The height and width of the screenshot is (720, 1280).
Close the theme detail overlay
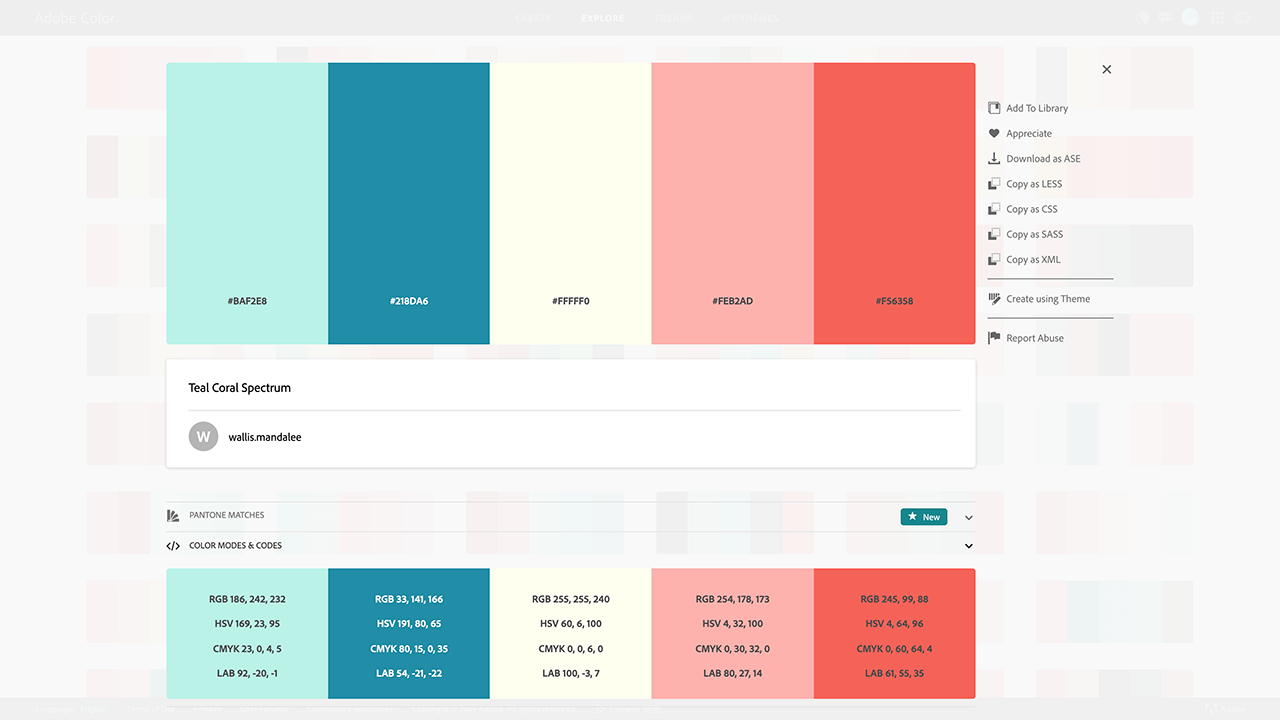coord(1106,70)
